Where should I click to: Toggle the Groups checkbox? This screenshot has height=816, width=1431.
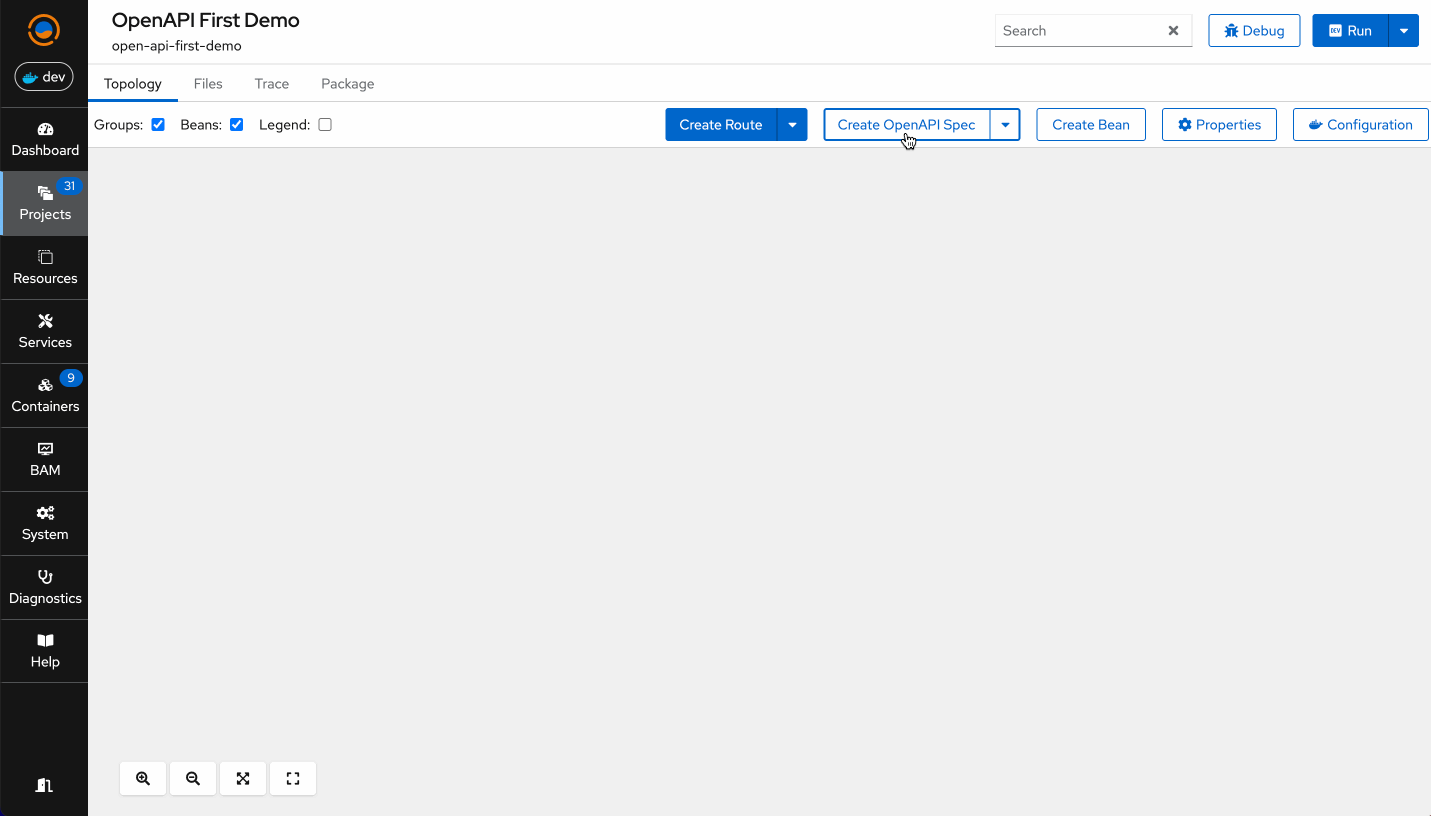tap(158, 125)
